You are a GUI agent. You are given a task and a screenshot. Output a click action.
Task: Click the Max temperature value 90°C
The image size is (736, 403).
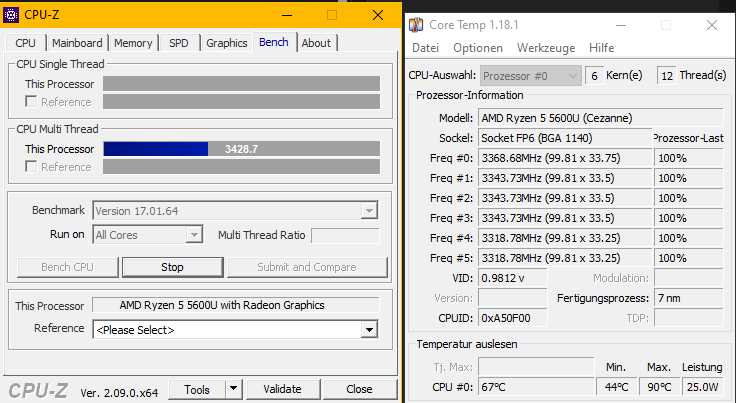pyautogui.click(x=659, y=387)
